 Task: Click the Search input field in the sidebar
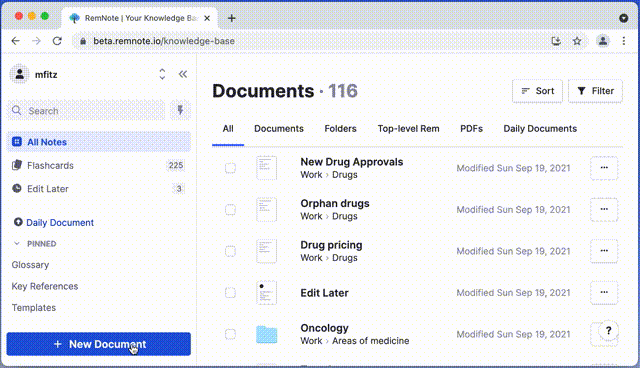[86, 111]
